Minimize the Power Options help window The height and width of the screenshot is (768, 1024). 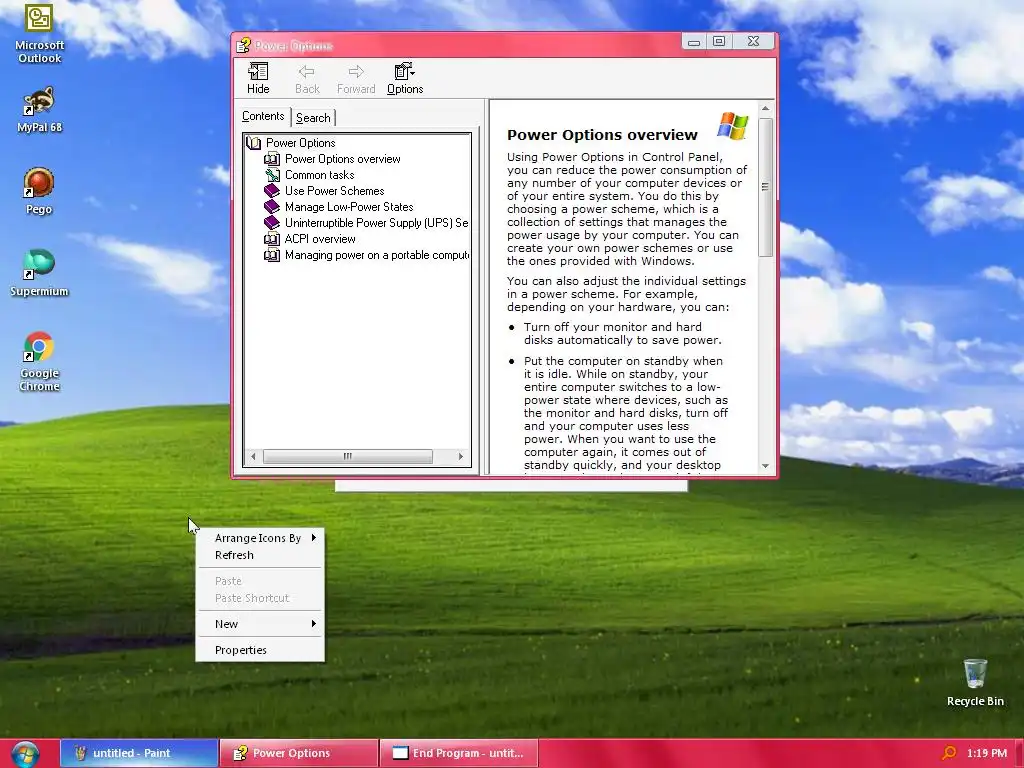pos(694,42)
